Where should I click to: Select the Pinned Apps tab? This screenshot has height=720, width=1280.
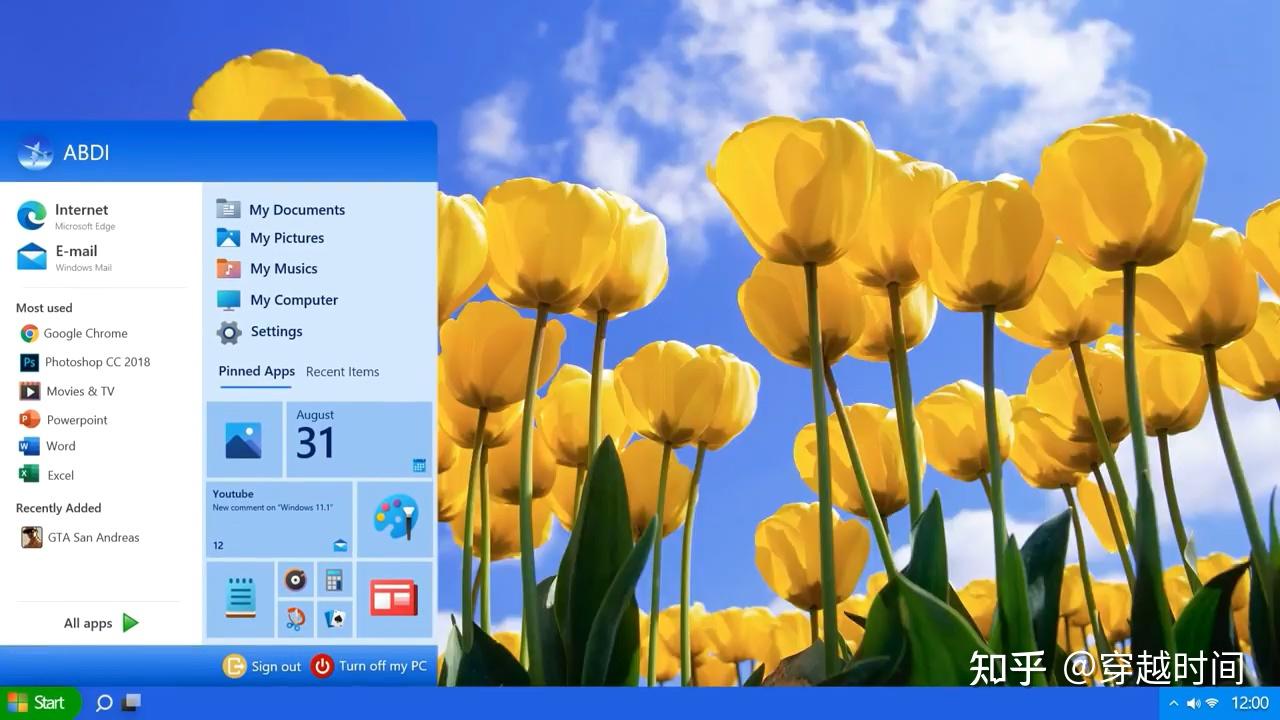[256, 371]
